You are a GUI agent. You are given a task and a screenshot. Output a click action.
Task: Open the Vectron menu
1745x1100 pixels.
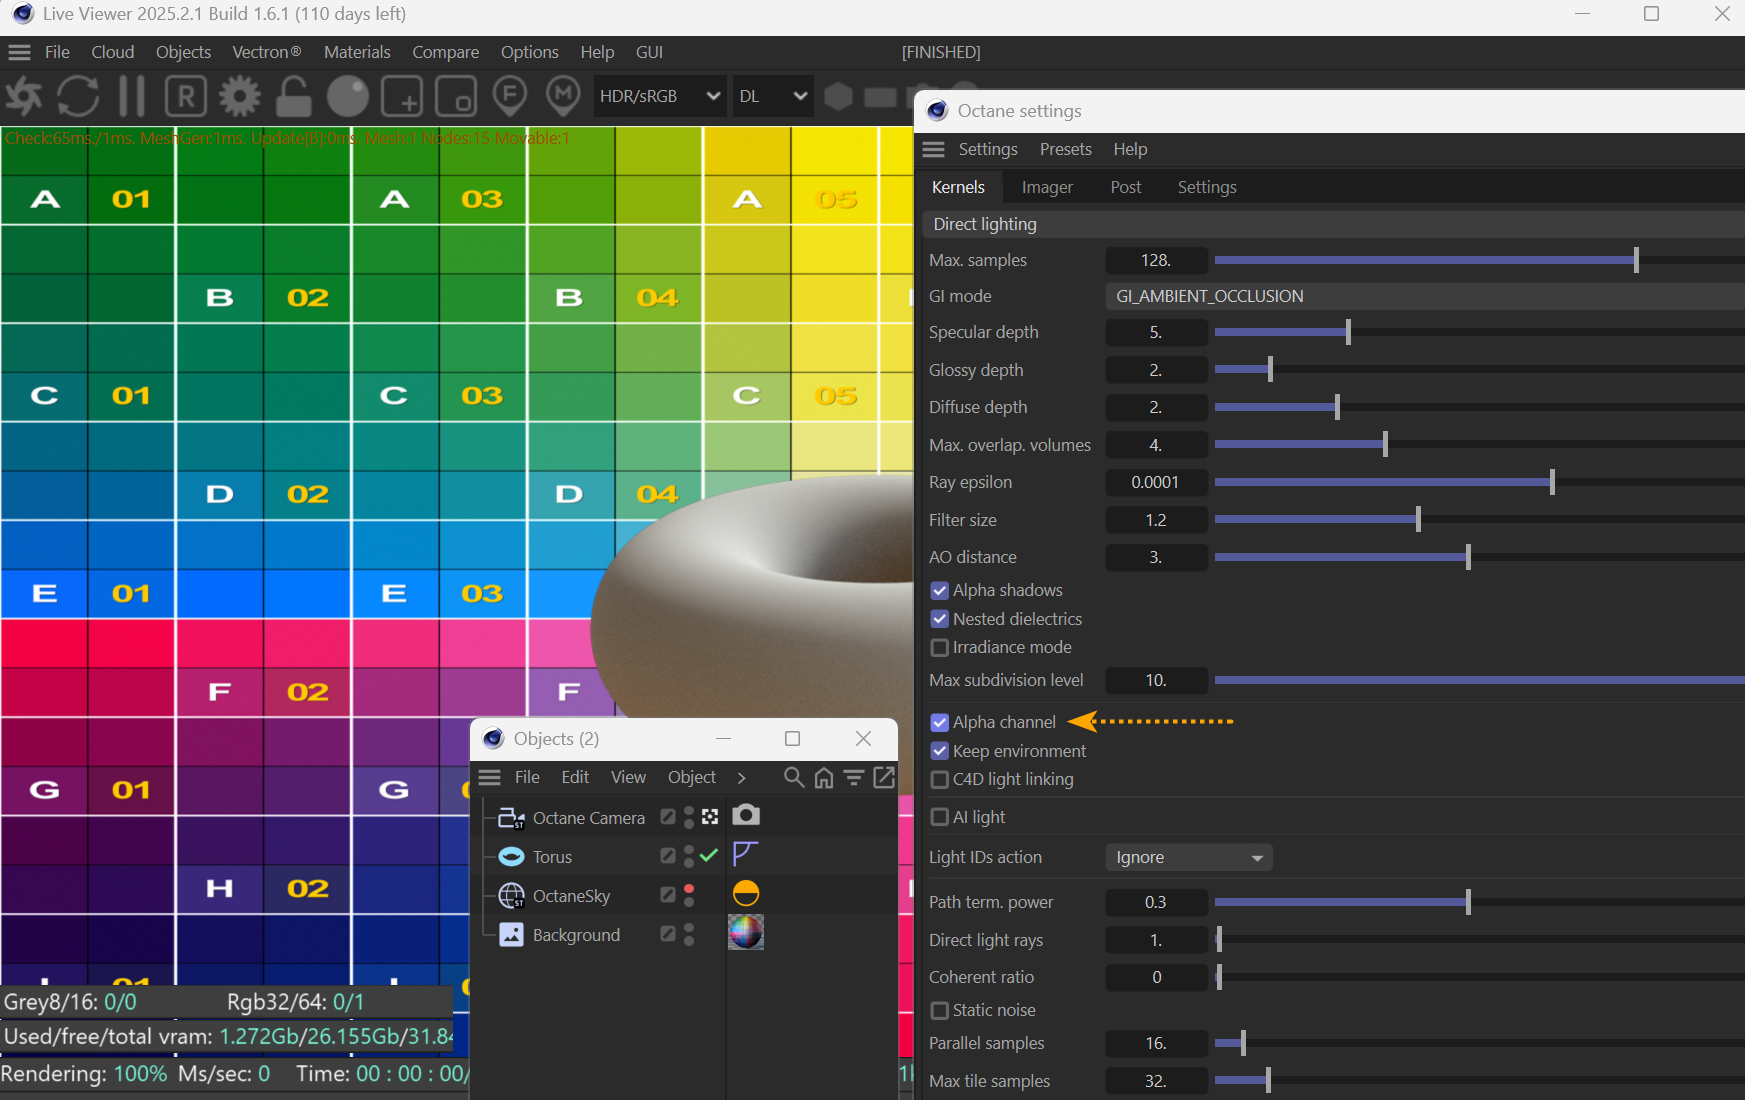coord(267,52)
